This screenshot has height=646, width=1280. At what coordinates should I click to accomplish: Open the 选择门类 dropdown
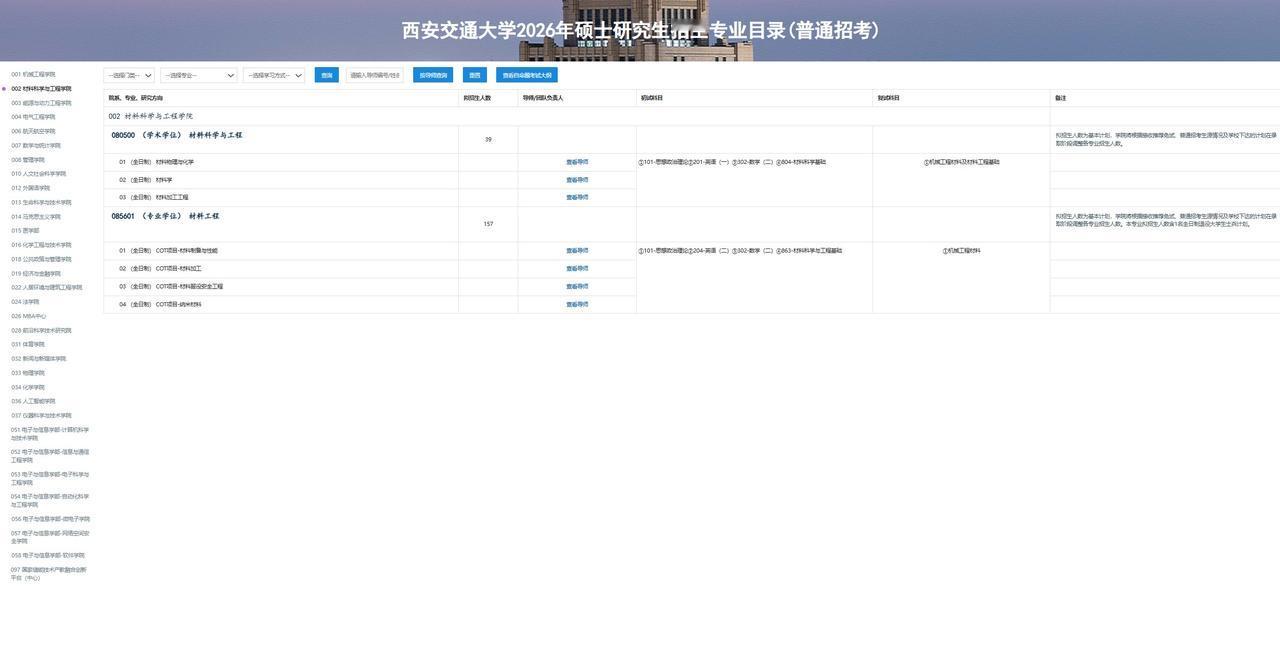[129, 75]
